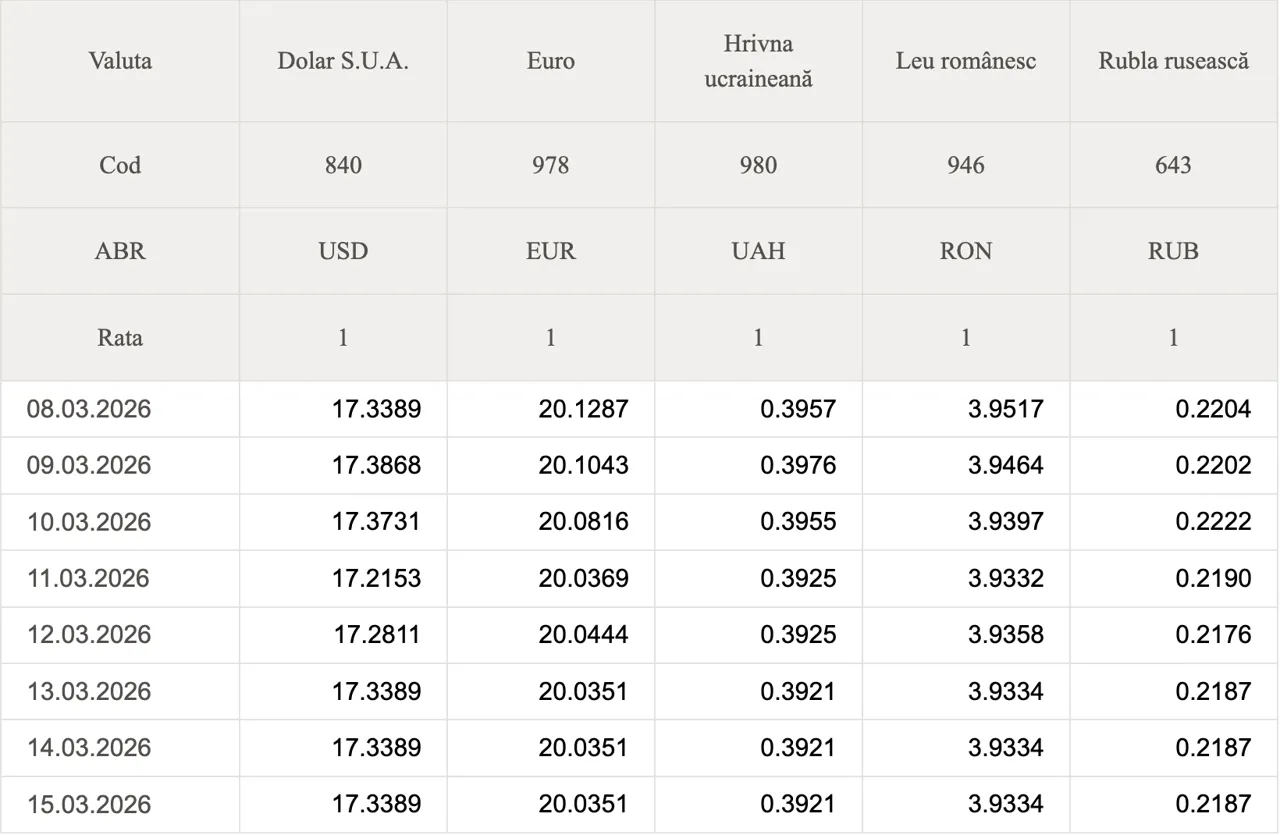Viewport: 1280px width, 835px height.
Task: Select the USD abbreviation cell
Action: 343,251
